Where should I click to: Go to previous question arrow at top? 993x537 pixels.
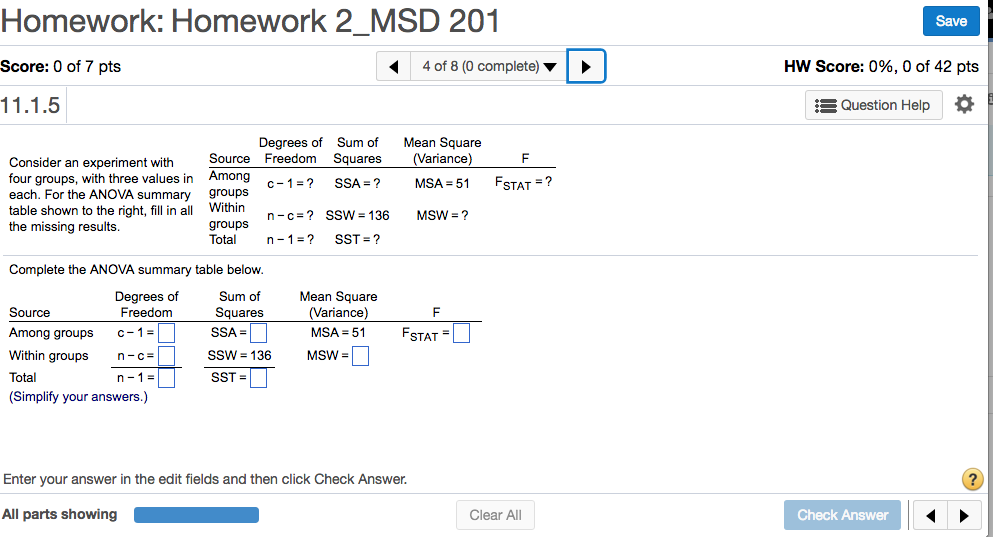394,67
